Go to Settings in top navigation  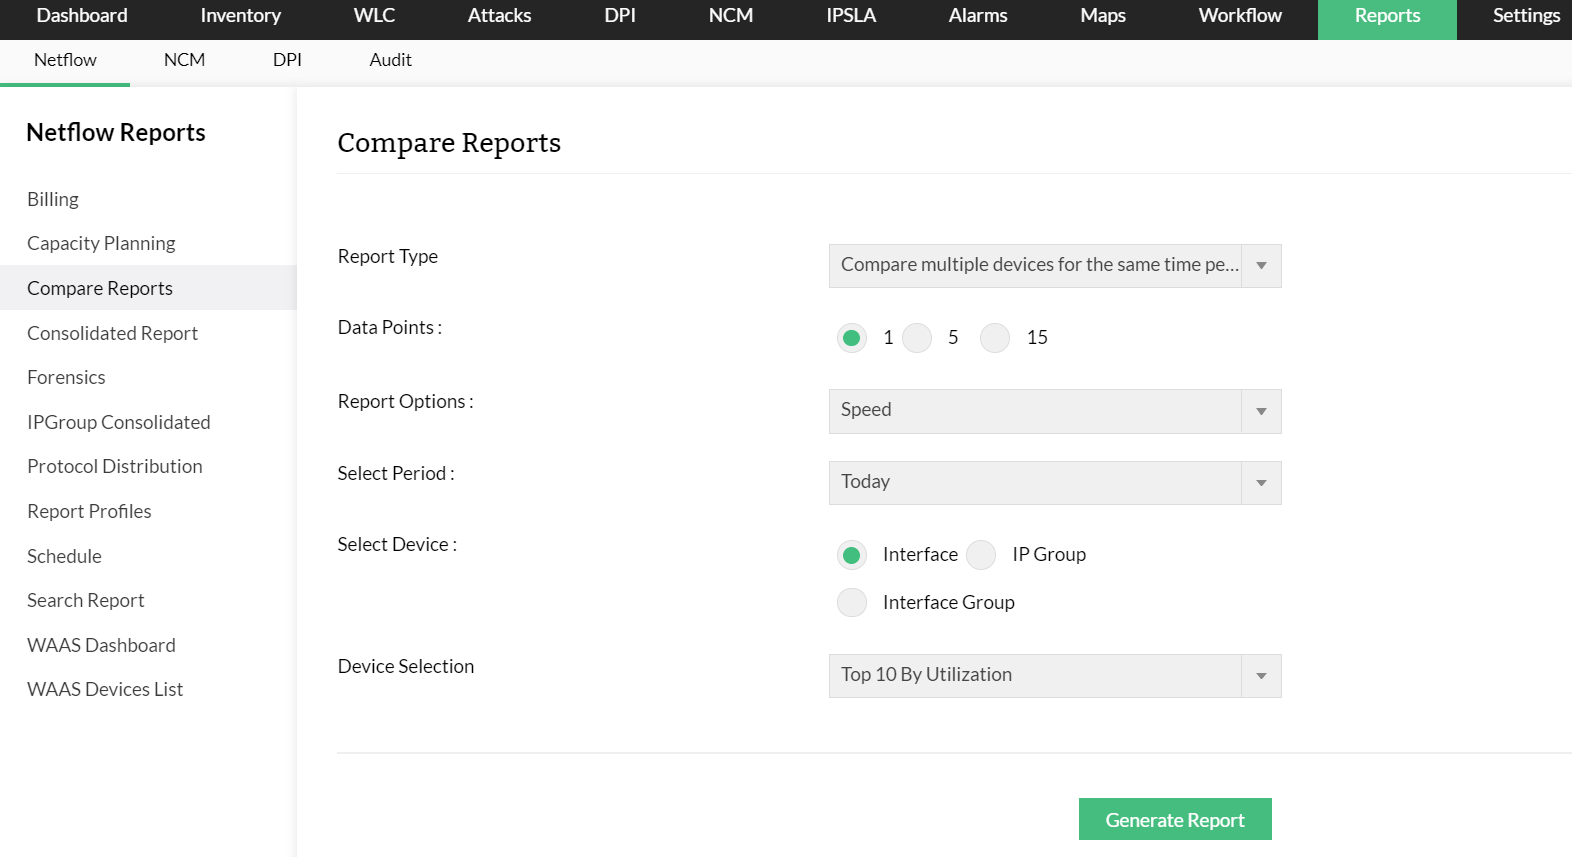1526,16
